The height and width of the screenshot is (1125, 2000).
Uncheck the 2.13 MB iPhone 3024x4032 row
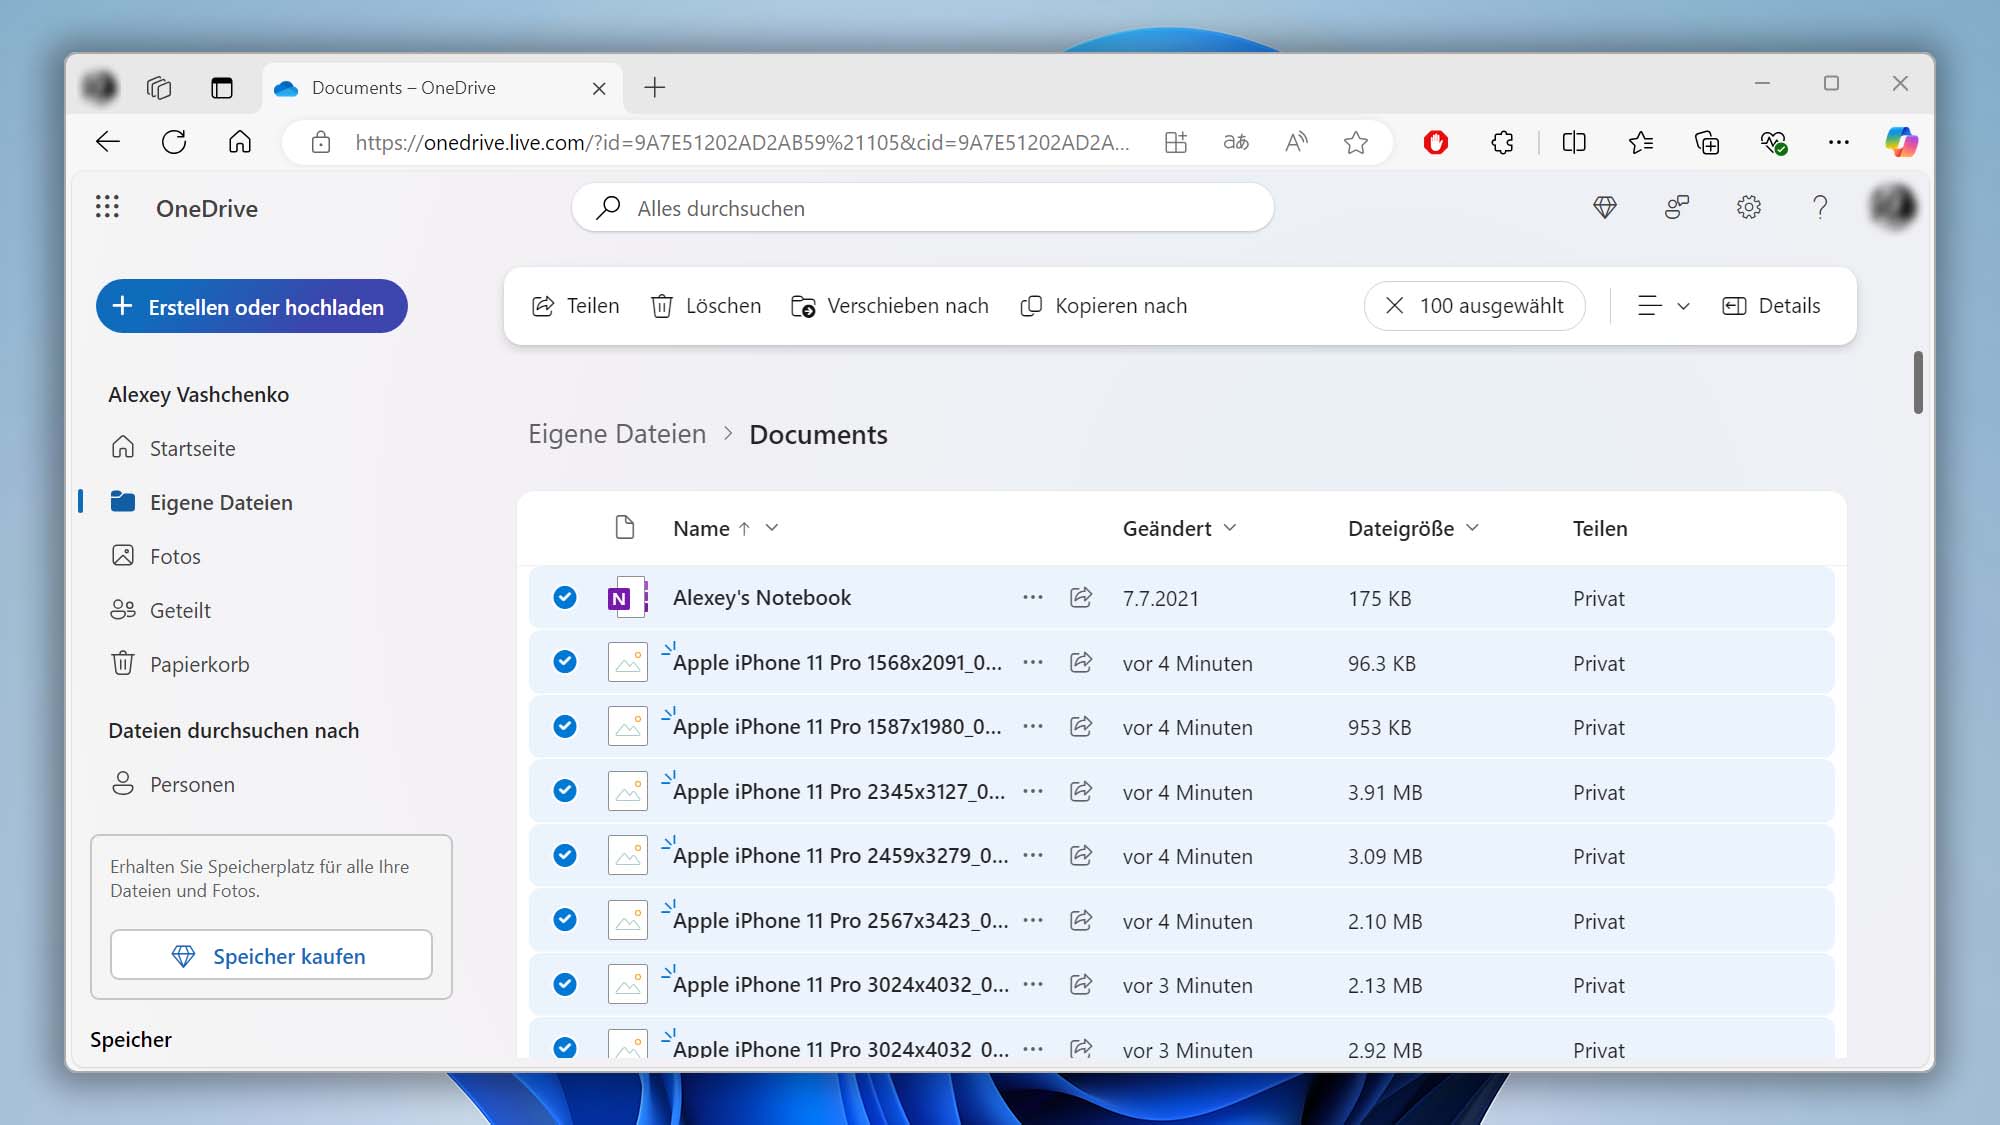click(565, 985)
